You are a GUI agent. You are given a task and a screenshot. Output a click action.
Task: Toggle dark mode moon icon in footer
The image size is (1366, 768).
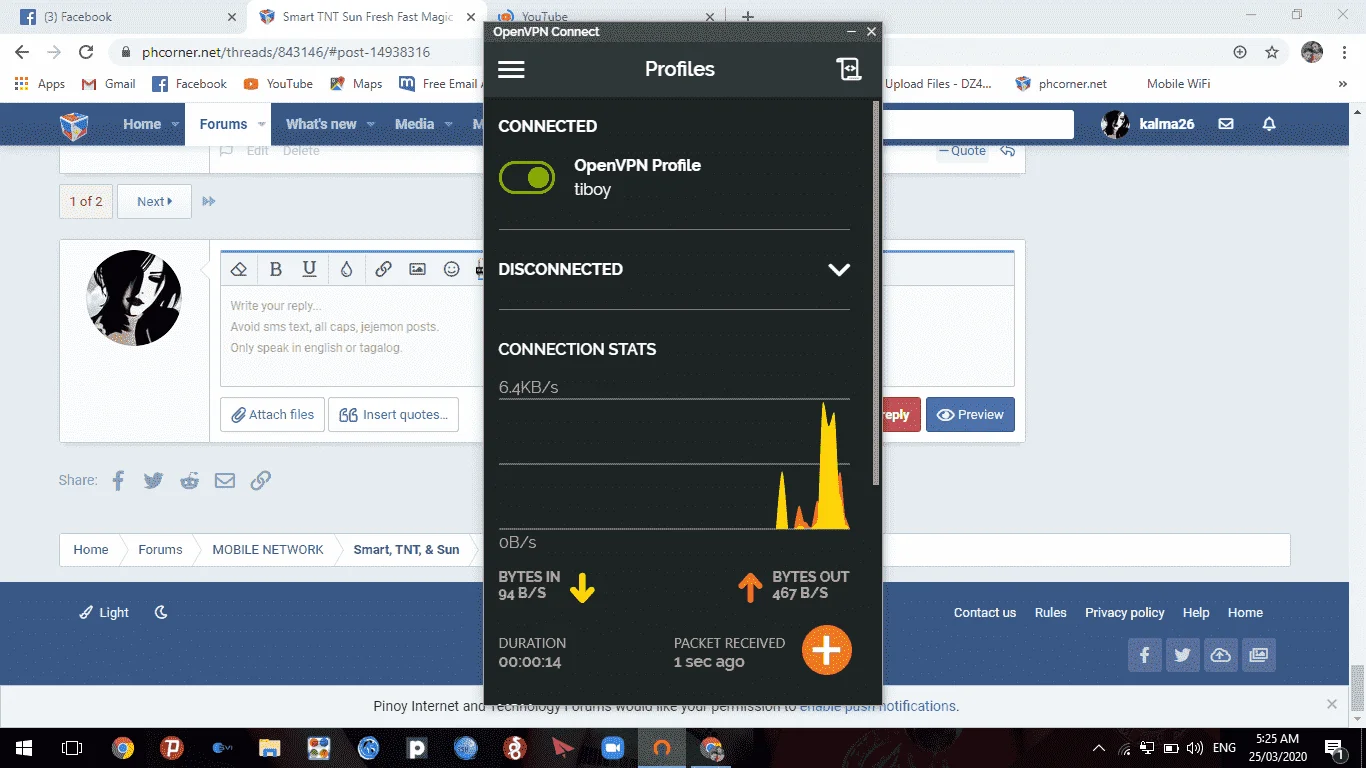tap(161, 612)
